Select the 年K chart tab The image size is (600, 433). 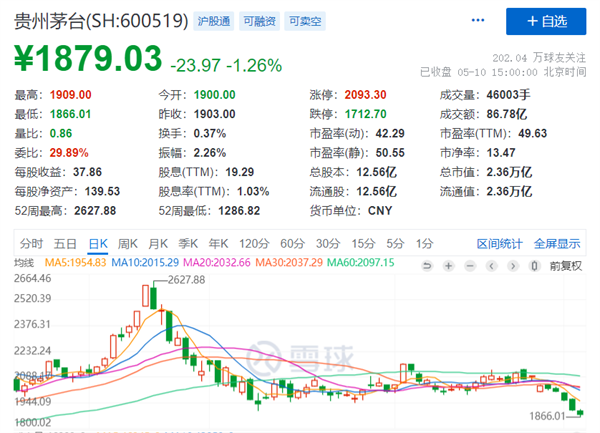[218, 244]
